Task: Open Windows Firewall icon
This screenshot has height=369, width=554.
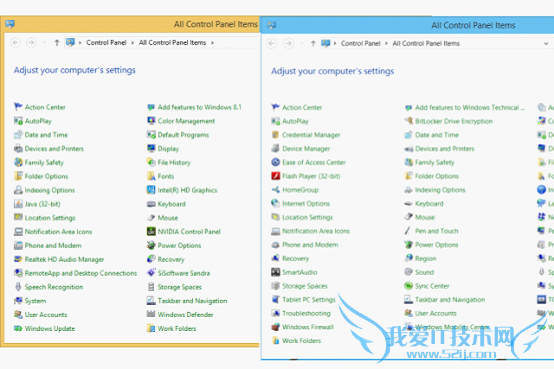Action: (276, 327)
